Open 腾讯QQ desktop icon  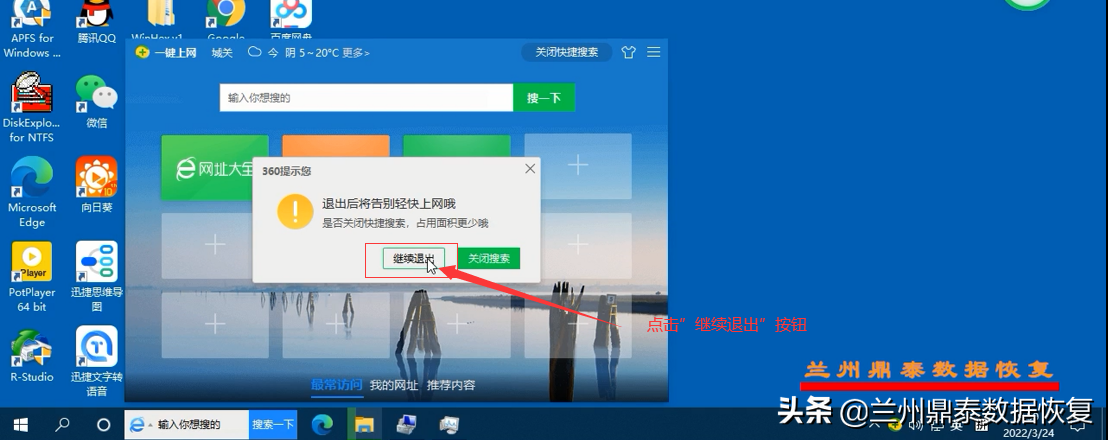(97, 22)
